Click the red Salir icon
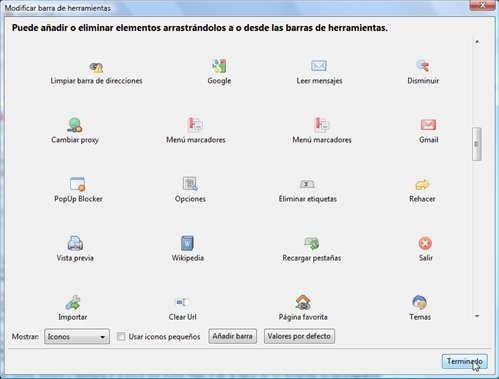This screenshot has height=379, width=499. click(x=425, y=243)
